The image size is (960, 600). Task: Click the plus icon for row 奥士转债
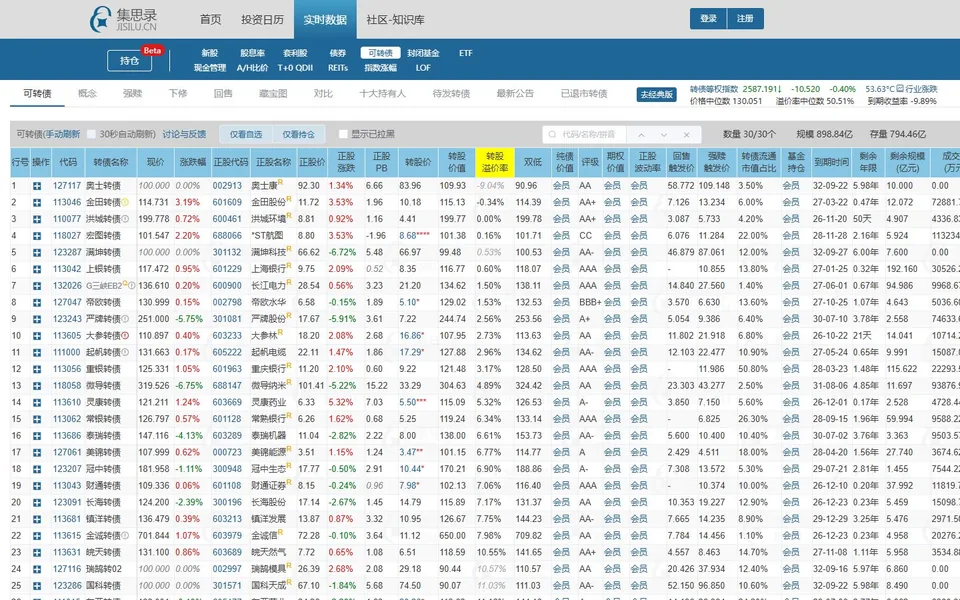coord(37,186)
